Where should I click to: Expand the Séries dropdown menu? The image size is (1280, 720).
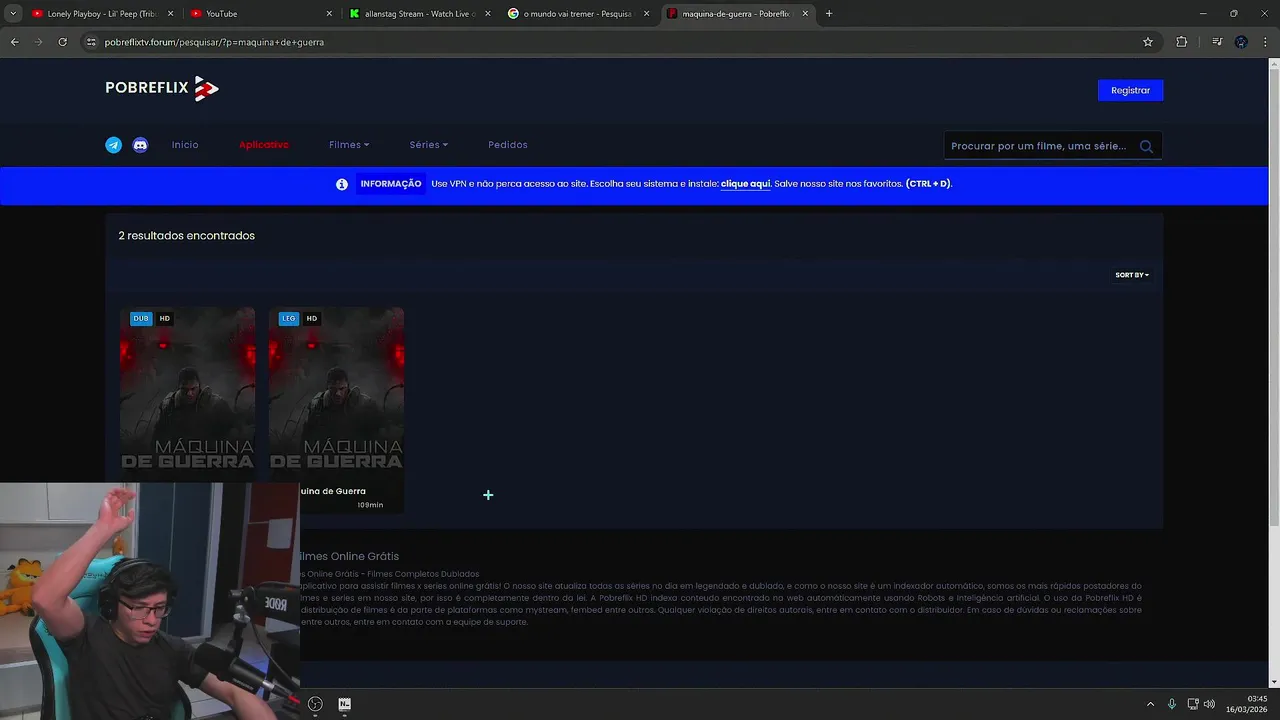(x=428, y=145)
